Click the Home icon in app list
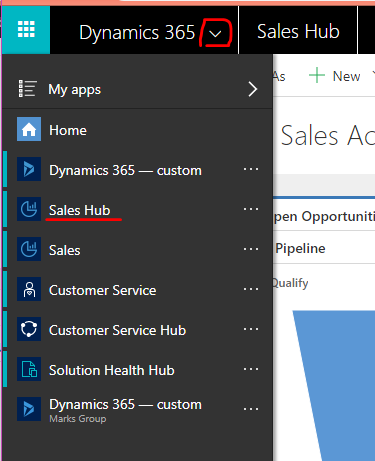Image resolution: width=375 pixels, height=461 pixels. pos(29,129)
